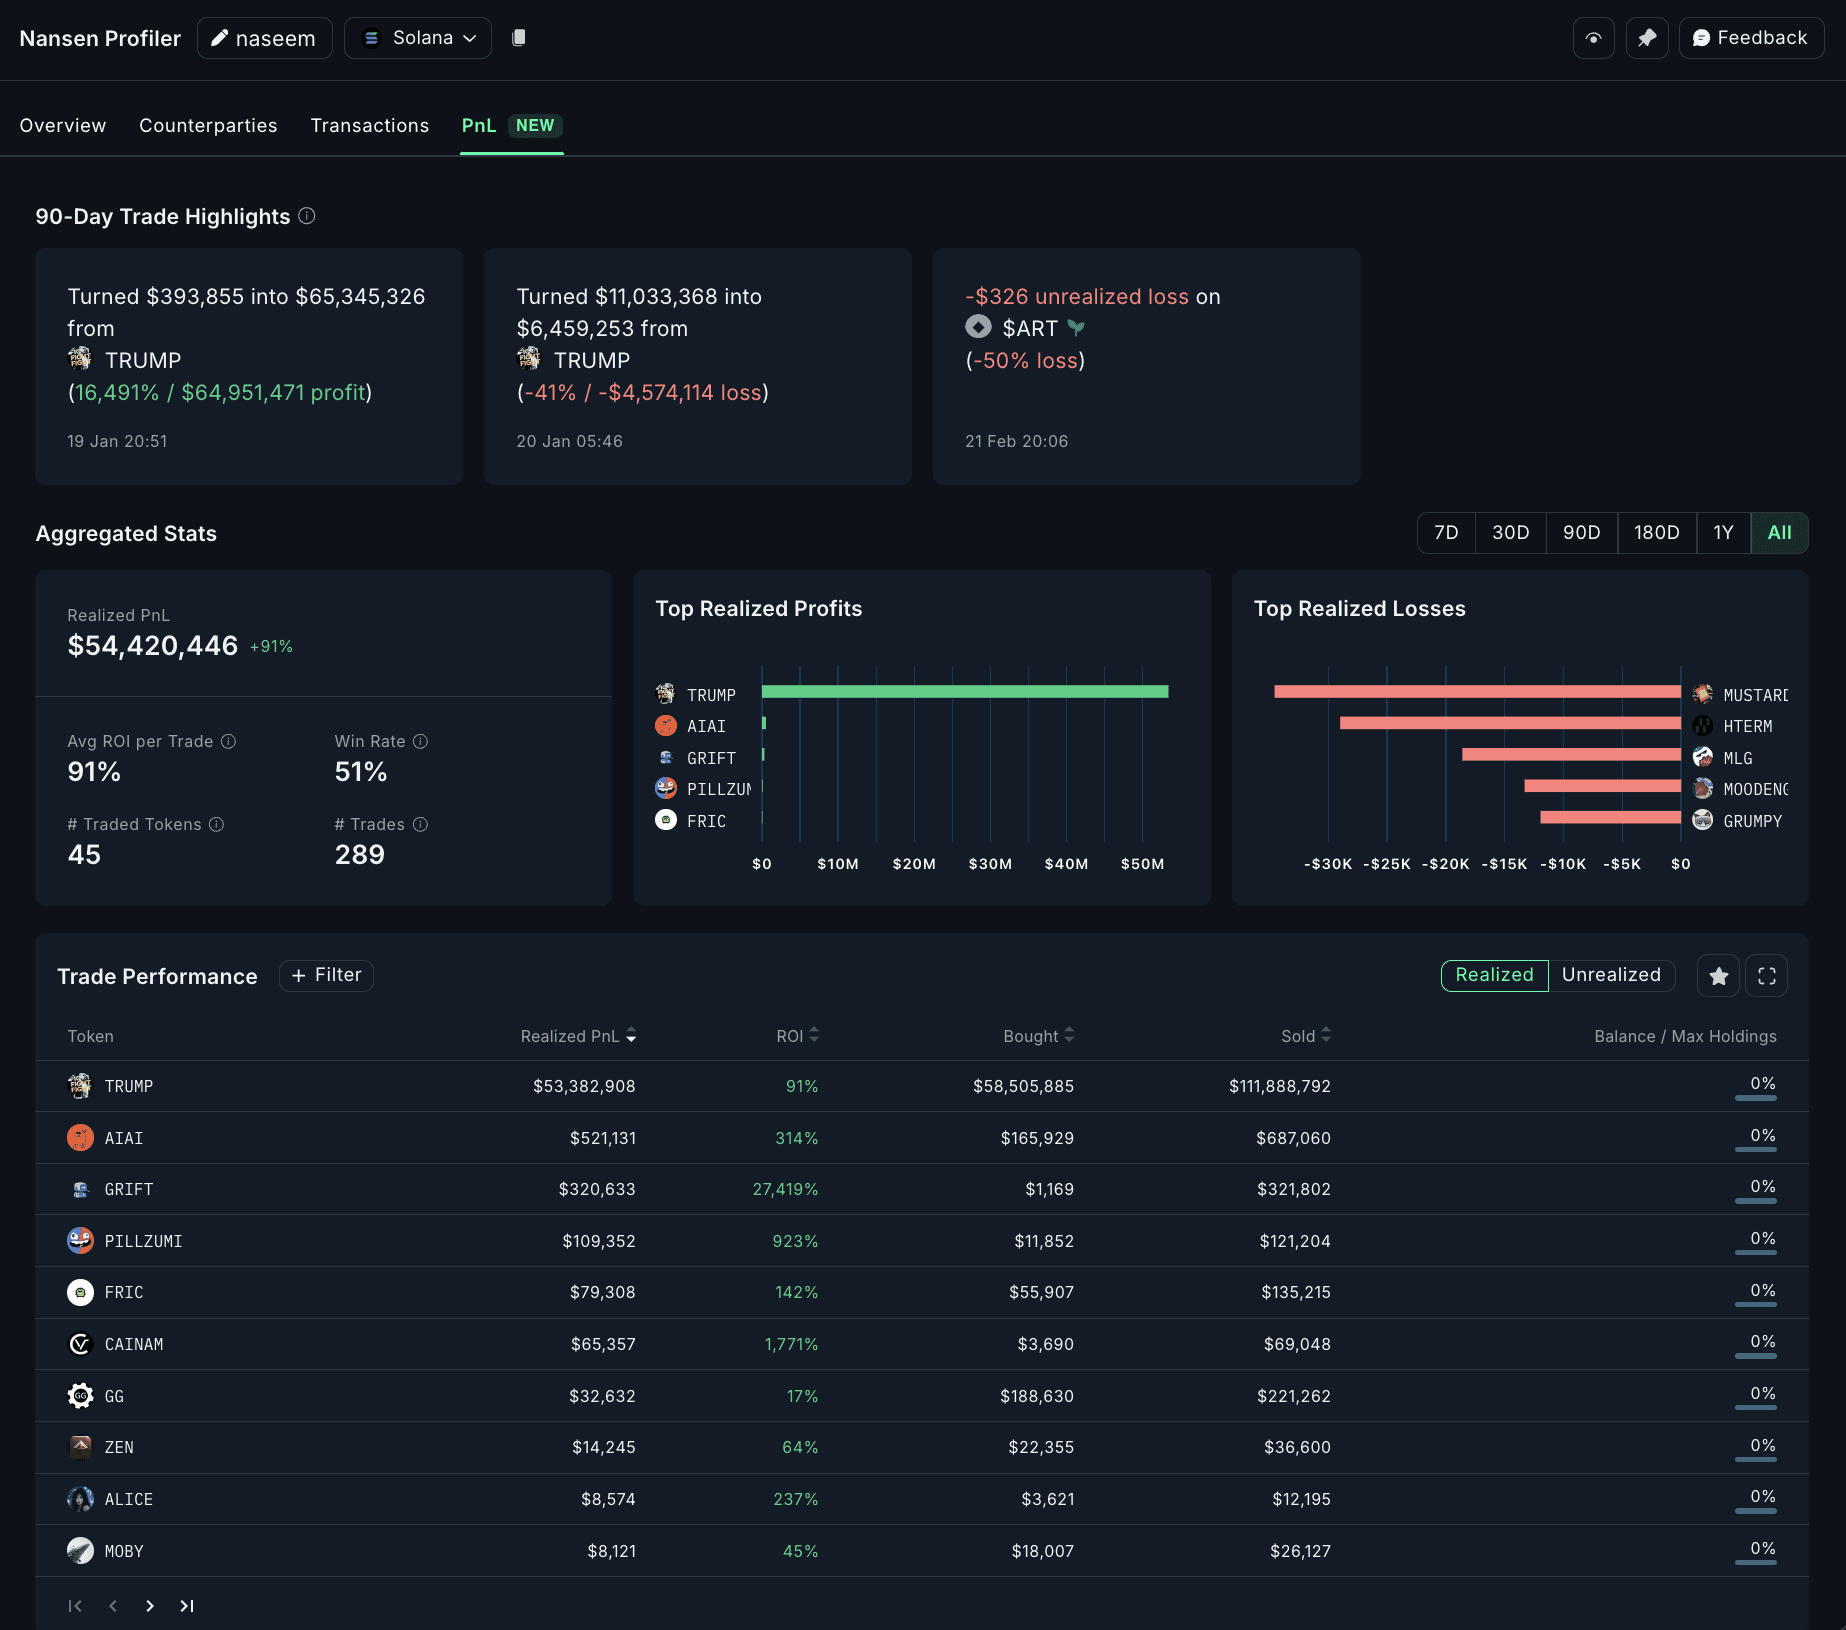Go to last page of table

click(x=187, y=1606)
